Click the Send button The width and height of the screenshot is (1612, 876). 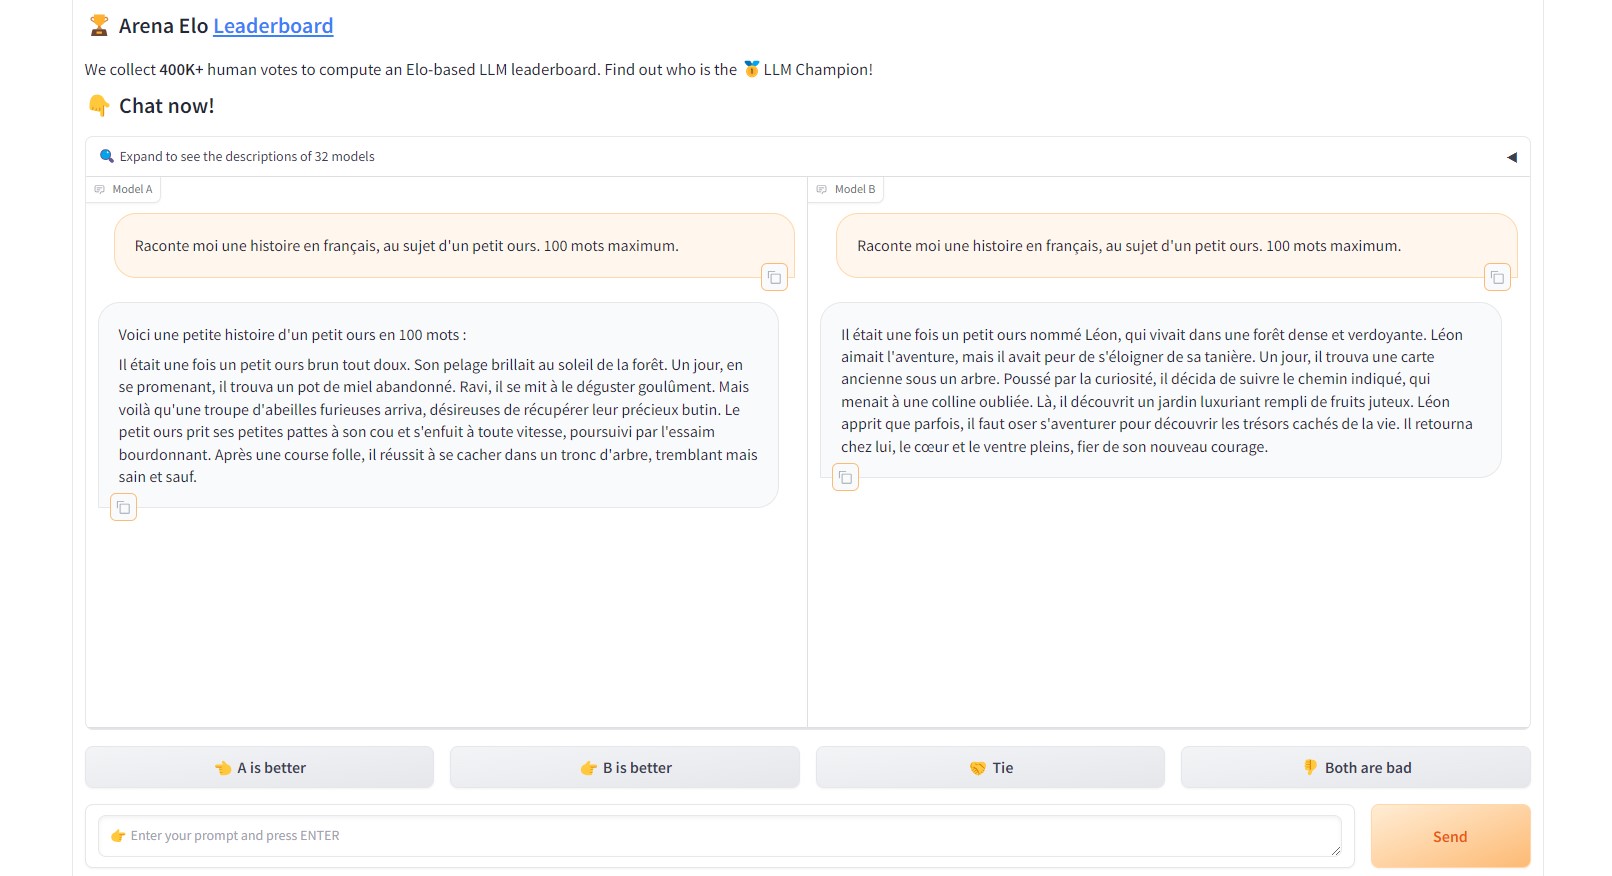[x=1450, y=836]
